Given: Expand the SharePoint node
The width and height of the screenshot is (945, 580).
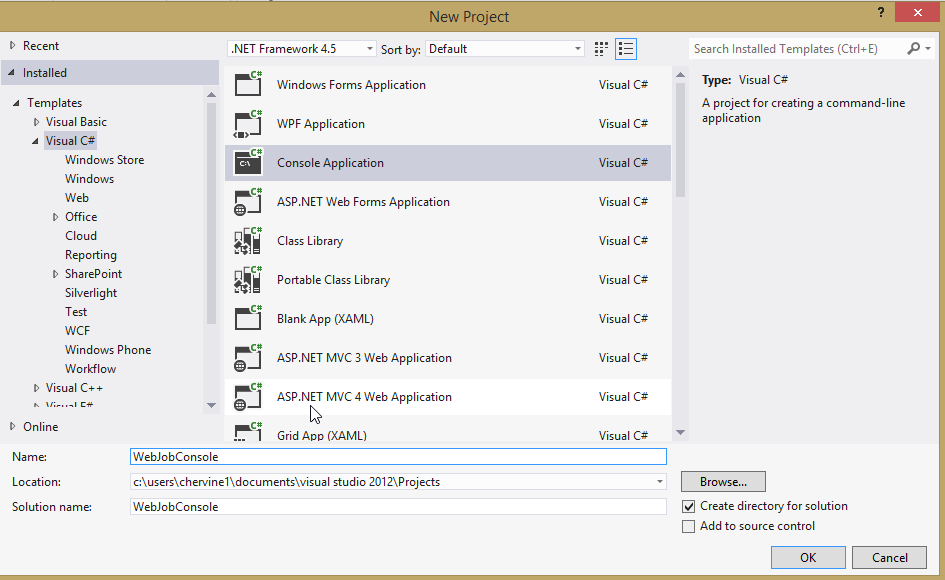Looking at the screenshot, I should click(55, 274).
